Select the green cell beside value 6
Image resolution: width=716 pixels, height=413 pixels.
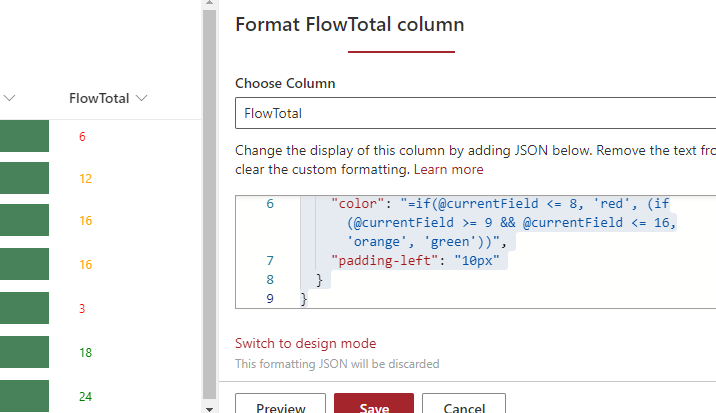coord(24,136)
